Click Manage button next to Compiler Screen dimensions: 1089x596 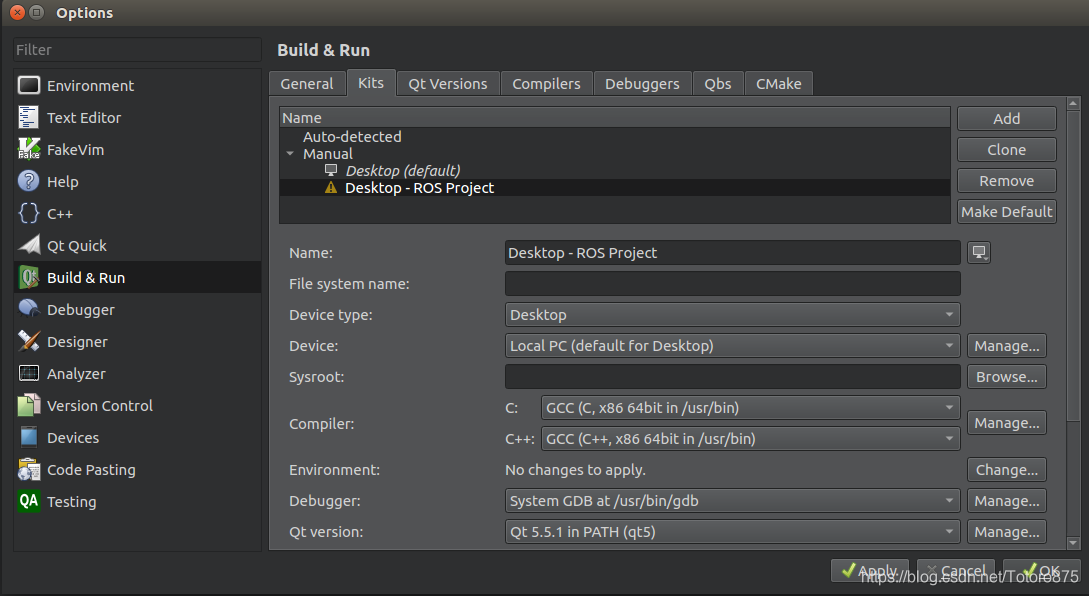click(x=1006, y=422)
